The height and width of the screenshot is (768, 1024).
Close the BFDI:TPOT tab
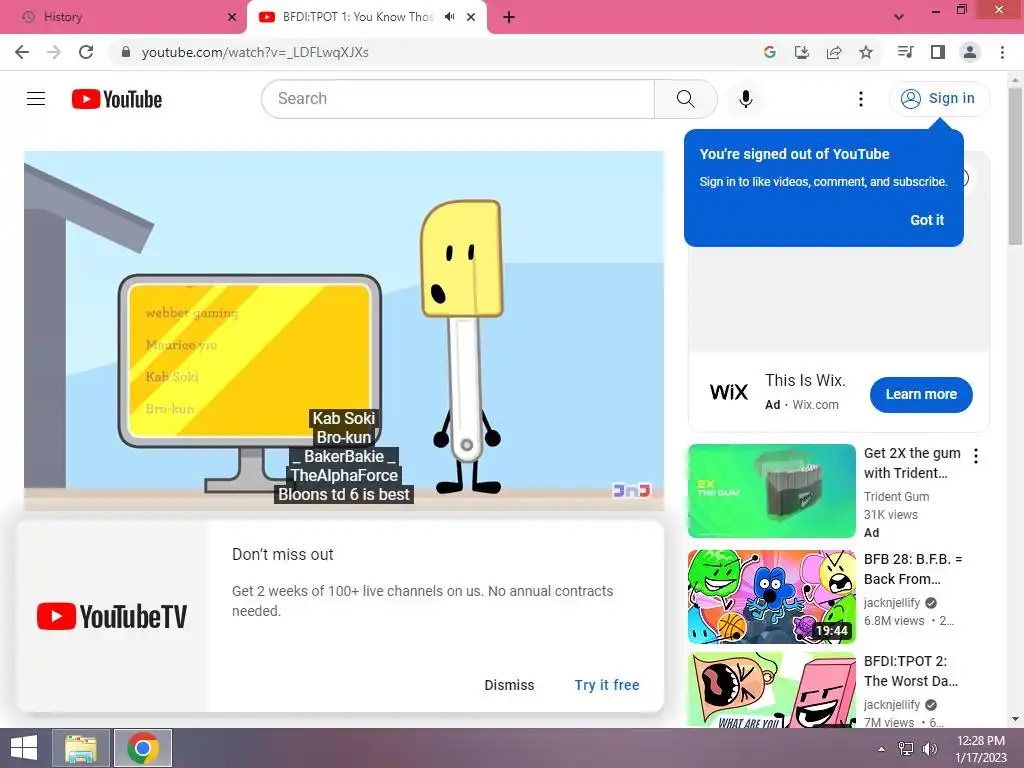tap(471, 17)
